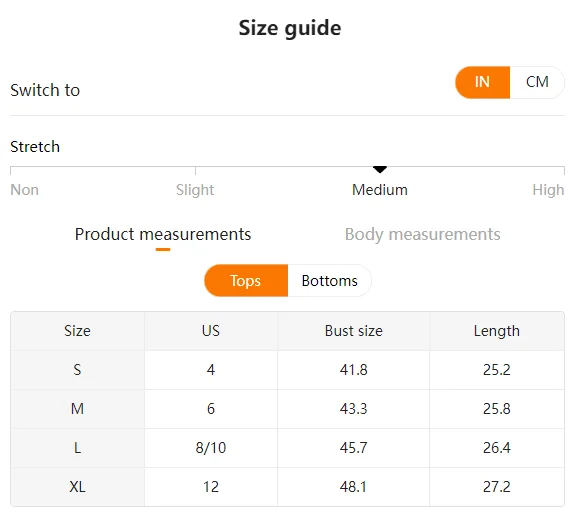Click the 45.7 bust size cell
This screenshot has height=526, width=578.
point(354,448)
